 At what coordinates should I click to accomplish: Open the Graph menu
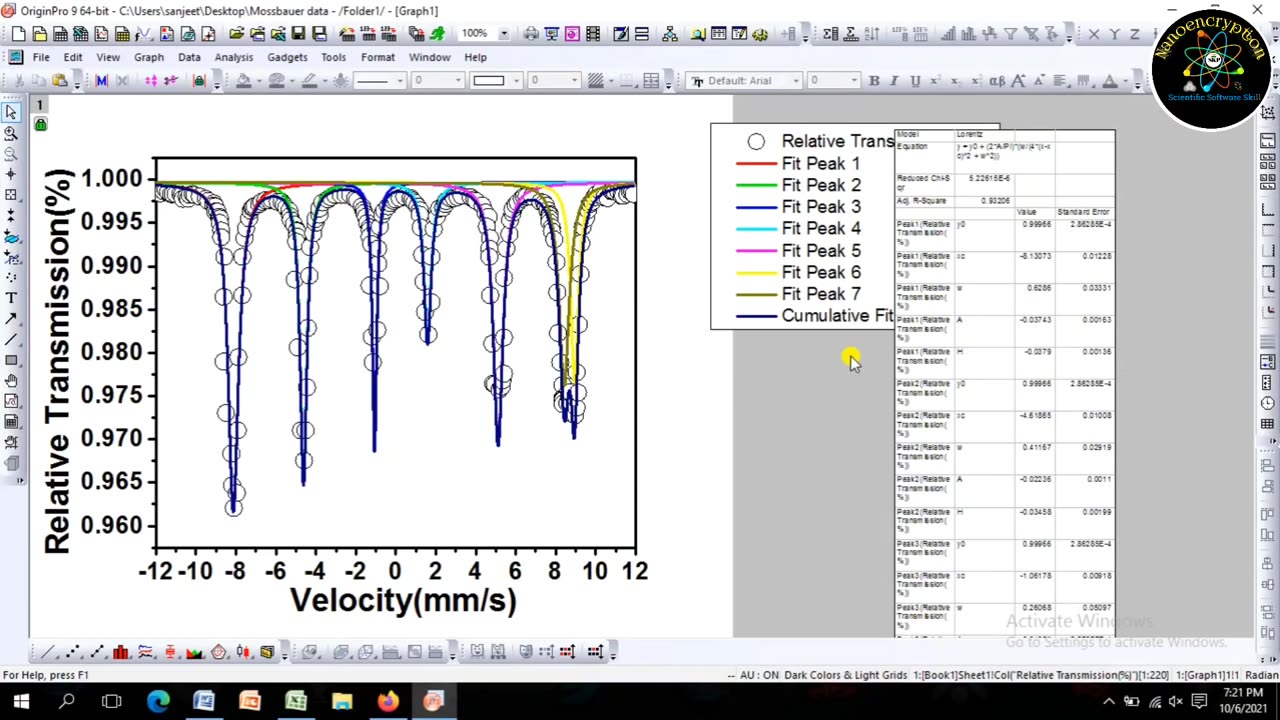coord(148,57)
